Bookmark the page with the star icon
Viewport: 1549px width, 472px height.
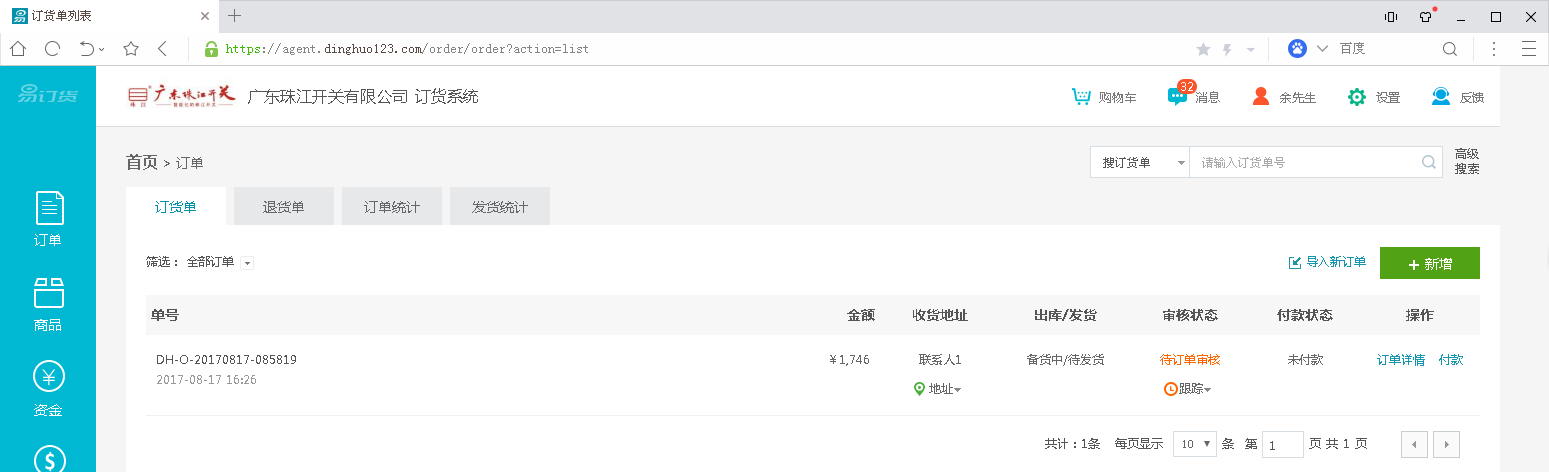[x=131, y=48]
